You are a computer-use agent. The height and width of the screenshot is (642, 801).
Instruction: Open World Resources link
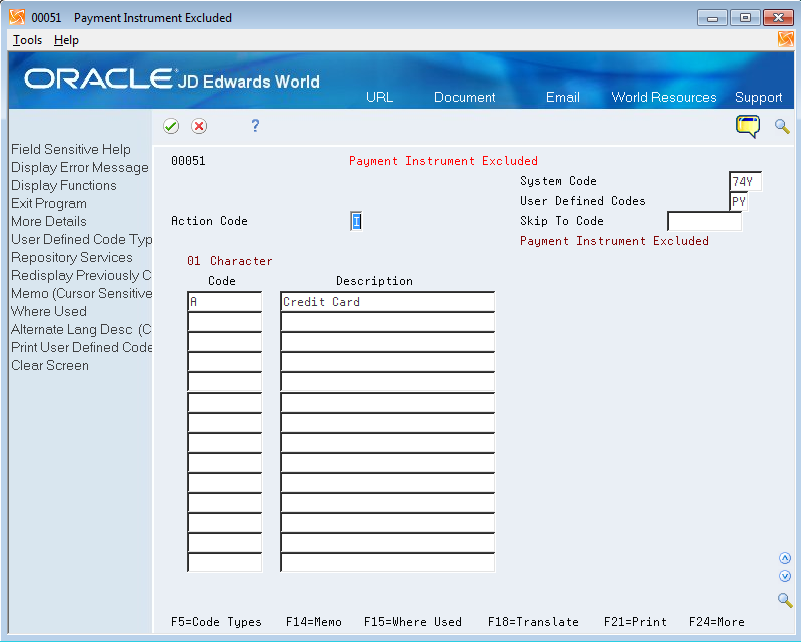coord(664,97)
